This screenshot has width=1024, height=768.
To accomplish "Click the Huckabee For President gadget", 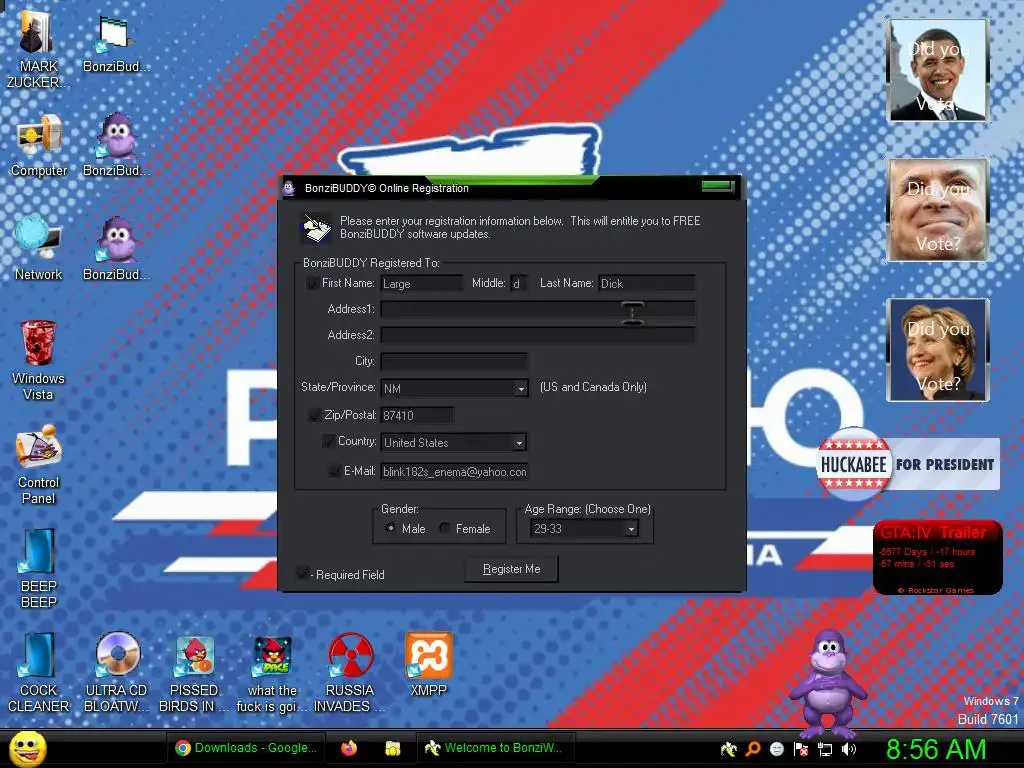I will (x=908, y=464).
